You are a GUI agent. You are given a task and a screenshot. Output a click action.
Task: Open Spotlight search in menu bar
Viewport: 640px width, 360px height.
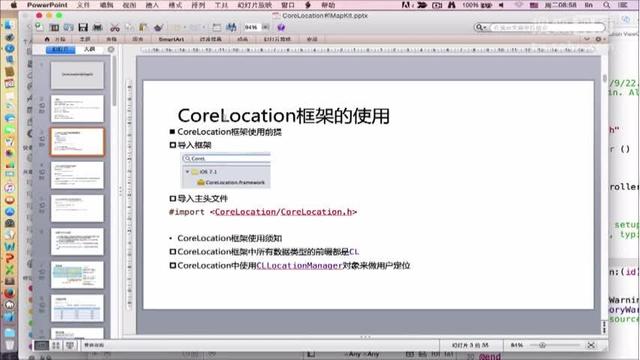(607, 5)
